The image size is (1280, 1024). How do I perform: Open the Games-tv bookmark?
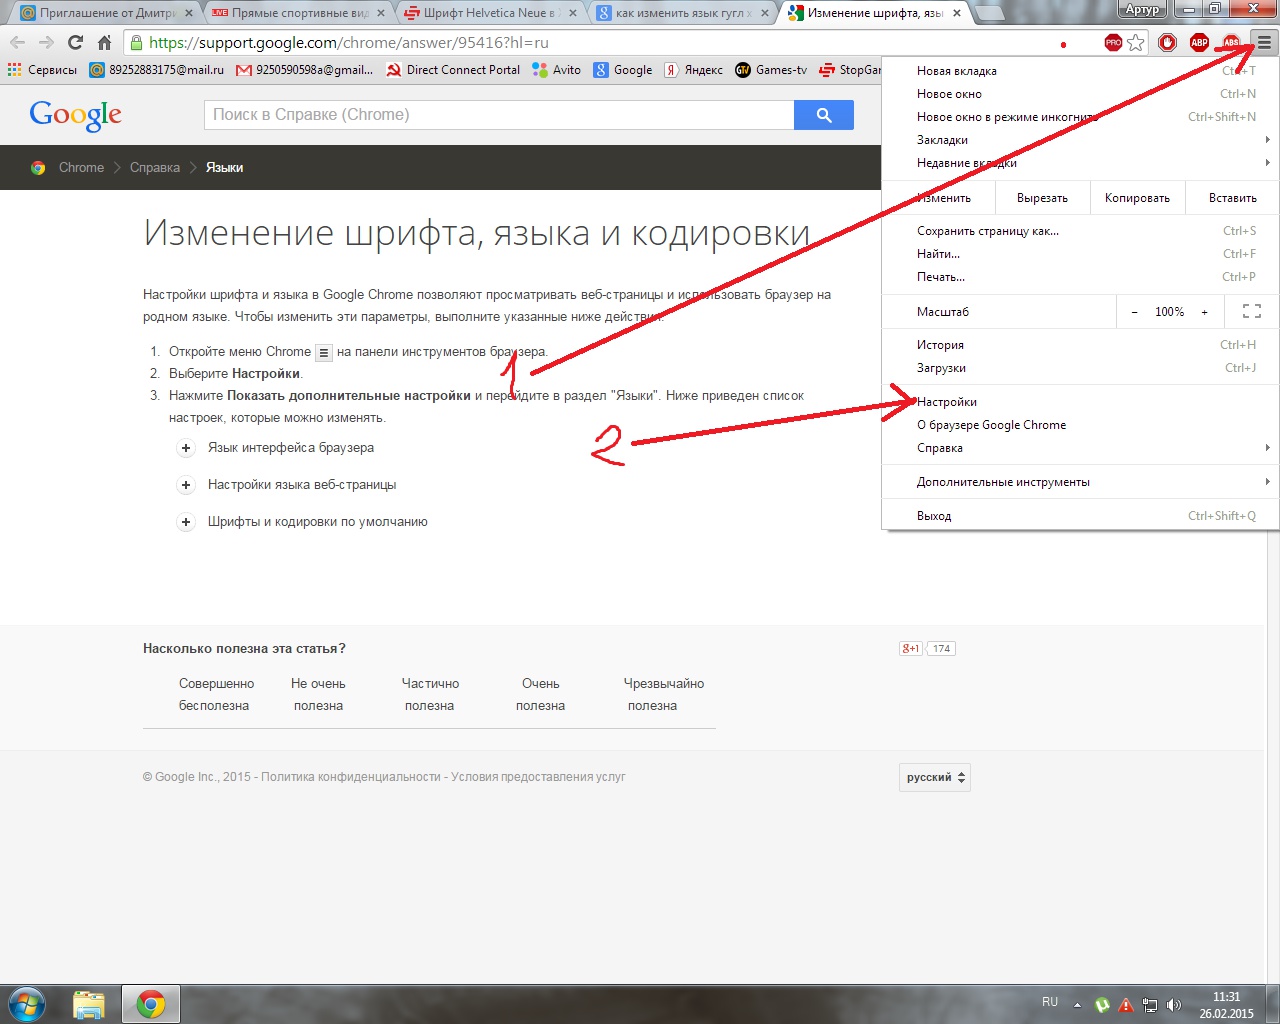click(771, 70)
